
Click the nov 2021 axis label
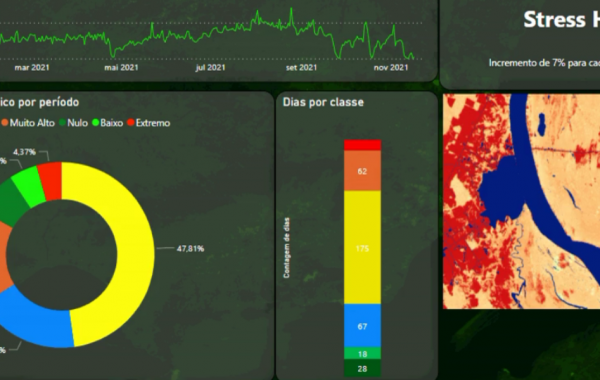click(x=391, y=68)
